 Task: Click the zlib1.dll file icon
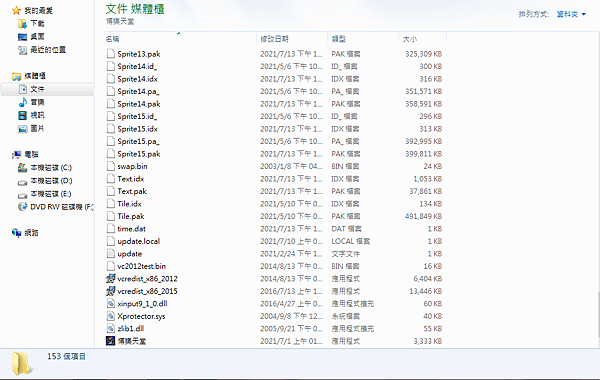tap(111, 328)
